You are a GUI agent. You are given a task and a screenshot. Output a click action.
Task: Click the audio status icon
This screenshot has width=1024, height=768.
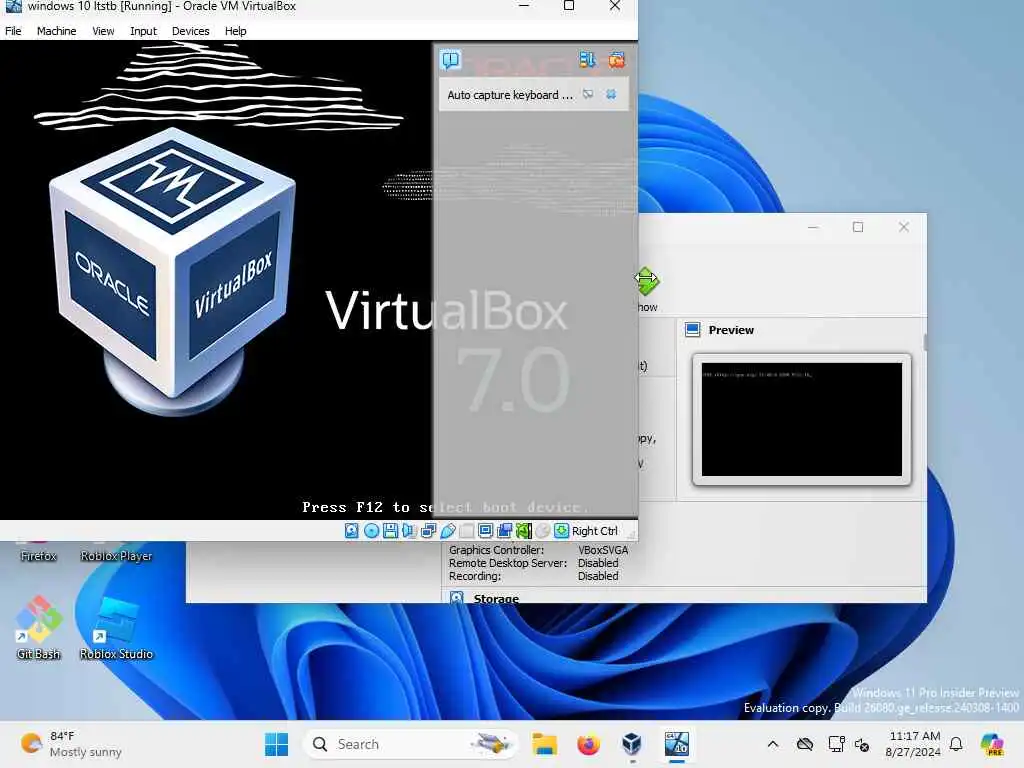[x=409, y=531]
